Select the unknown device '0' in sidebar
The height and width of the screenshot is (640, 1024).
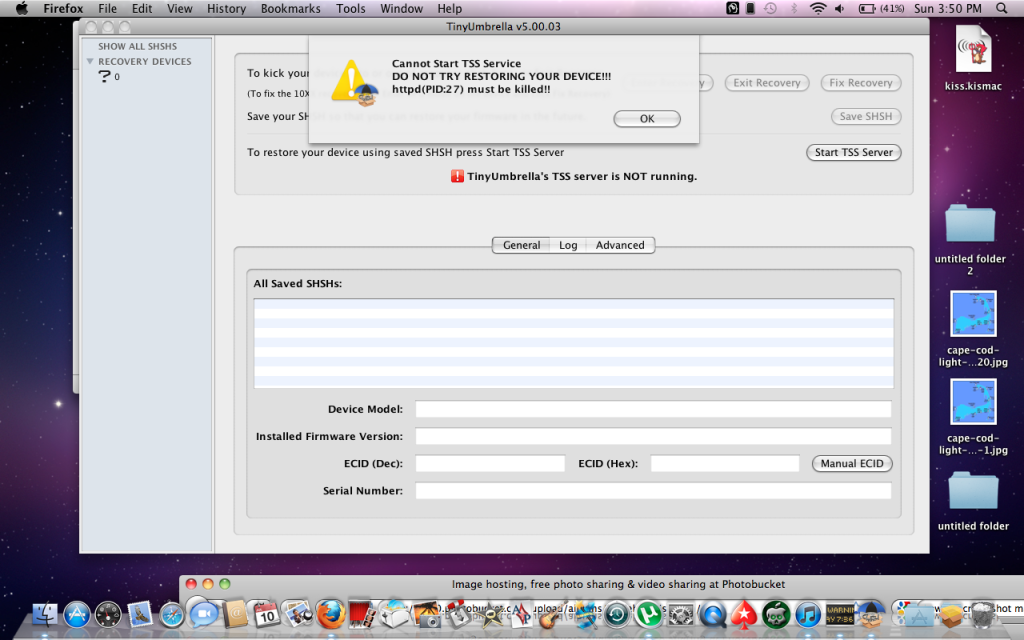tap(109, 76)
